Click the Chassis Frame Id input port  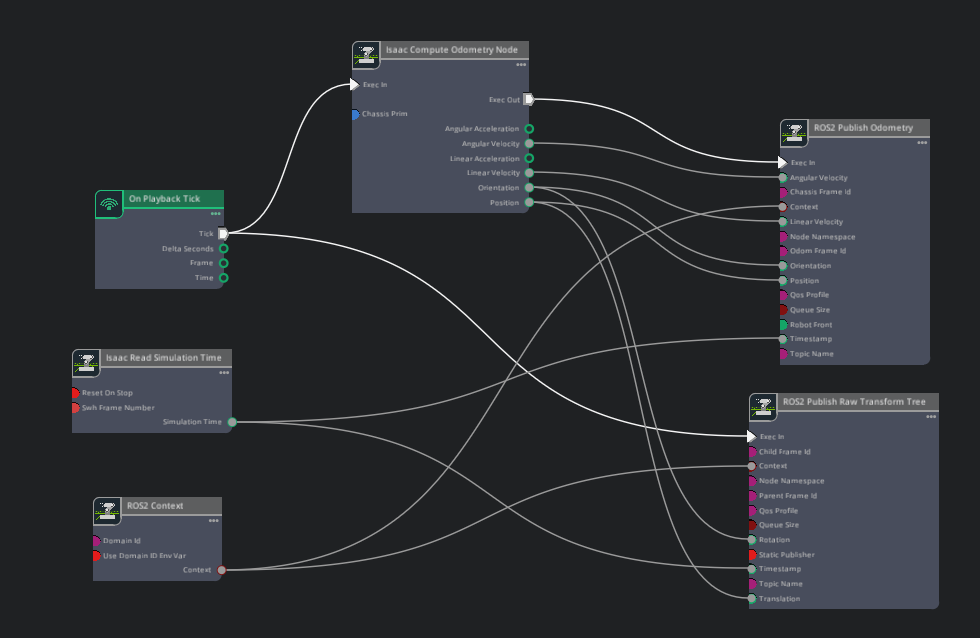(784, 192)
